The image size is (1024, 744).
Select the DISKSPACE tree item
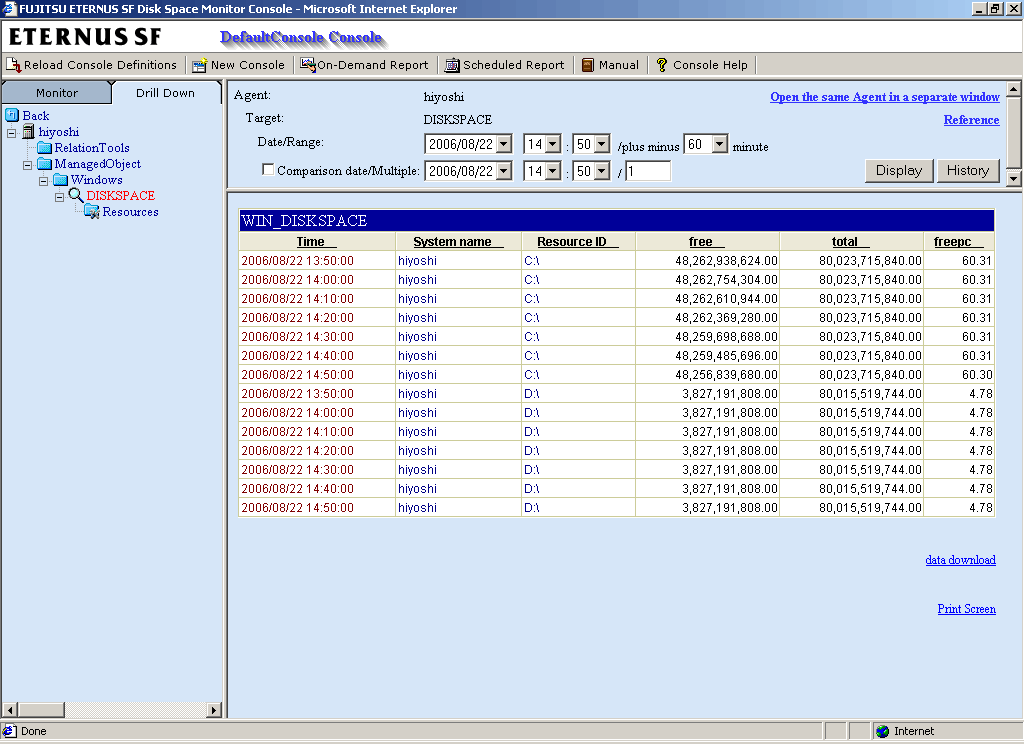[x=121, y=195]
